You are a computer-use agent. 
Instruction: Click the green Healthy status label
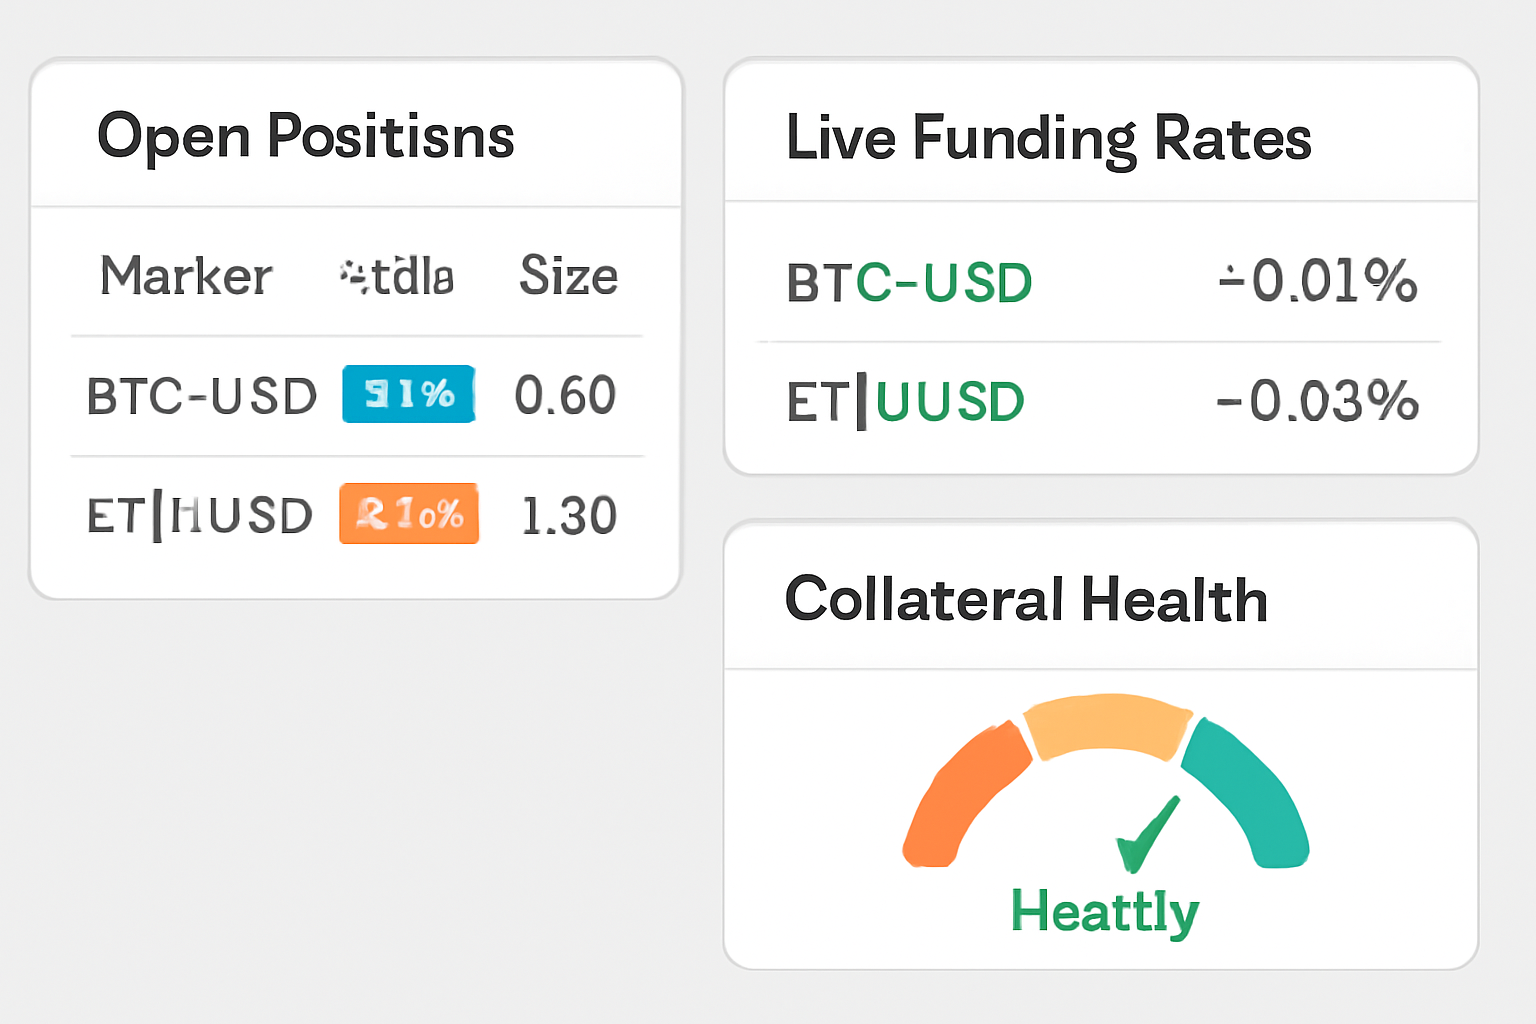point(1104,911)
